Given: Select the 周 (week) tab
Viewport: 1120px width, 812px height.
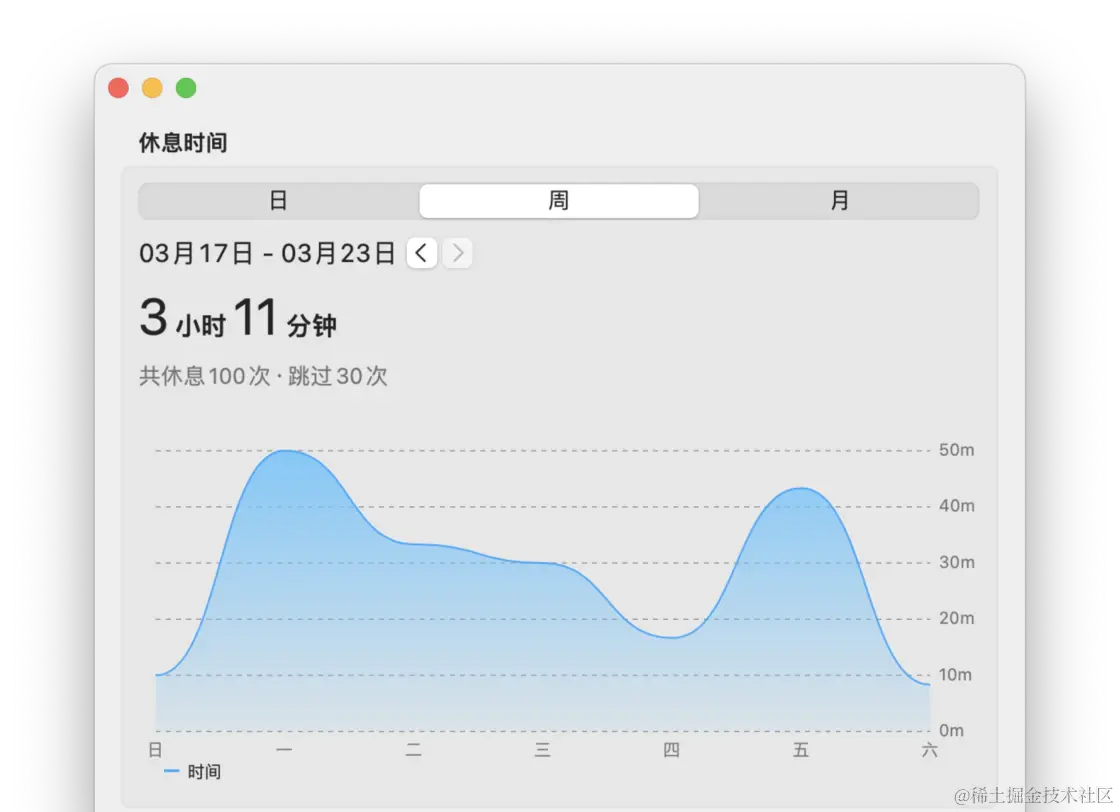Looking at the screenshot, I should [559, 201].
